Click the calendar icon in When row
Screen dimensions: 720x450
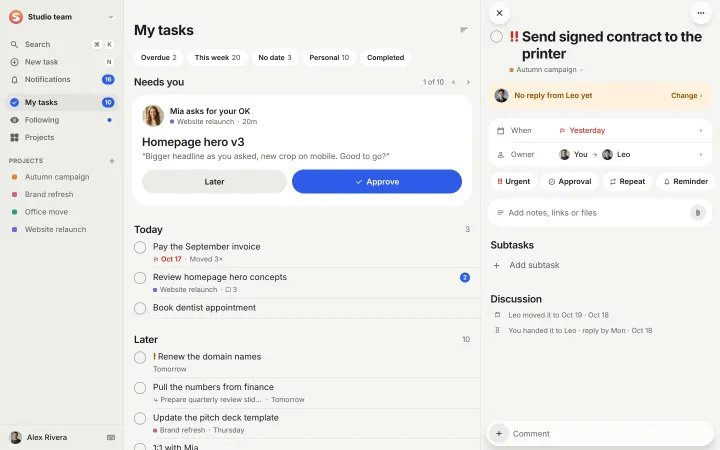pyautogui.click(x=501, y=131)
